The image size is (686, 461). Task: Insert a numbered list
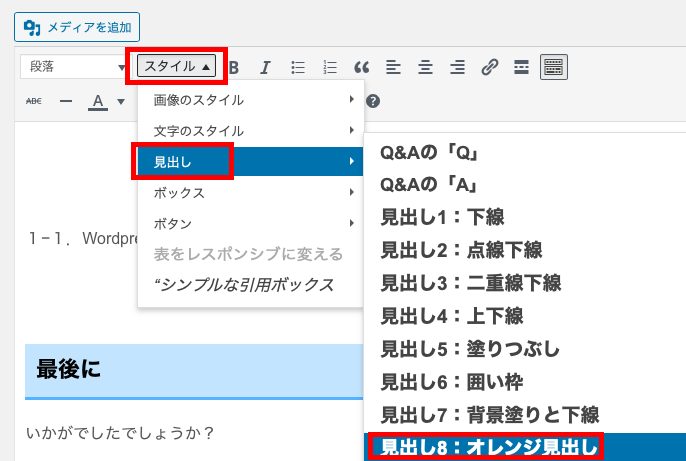329,68
